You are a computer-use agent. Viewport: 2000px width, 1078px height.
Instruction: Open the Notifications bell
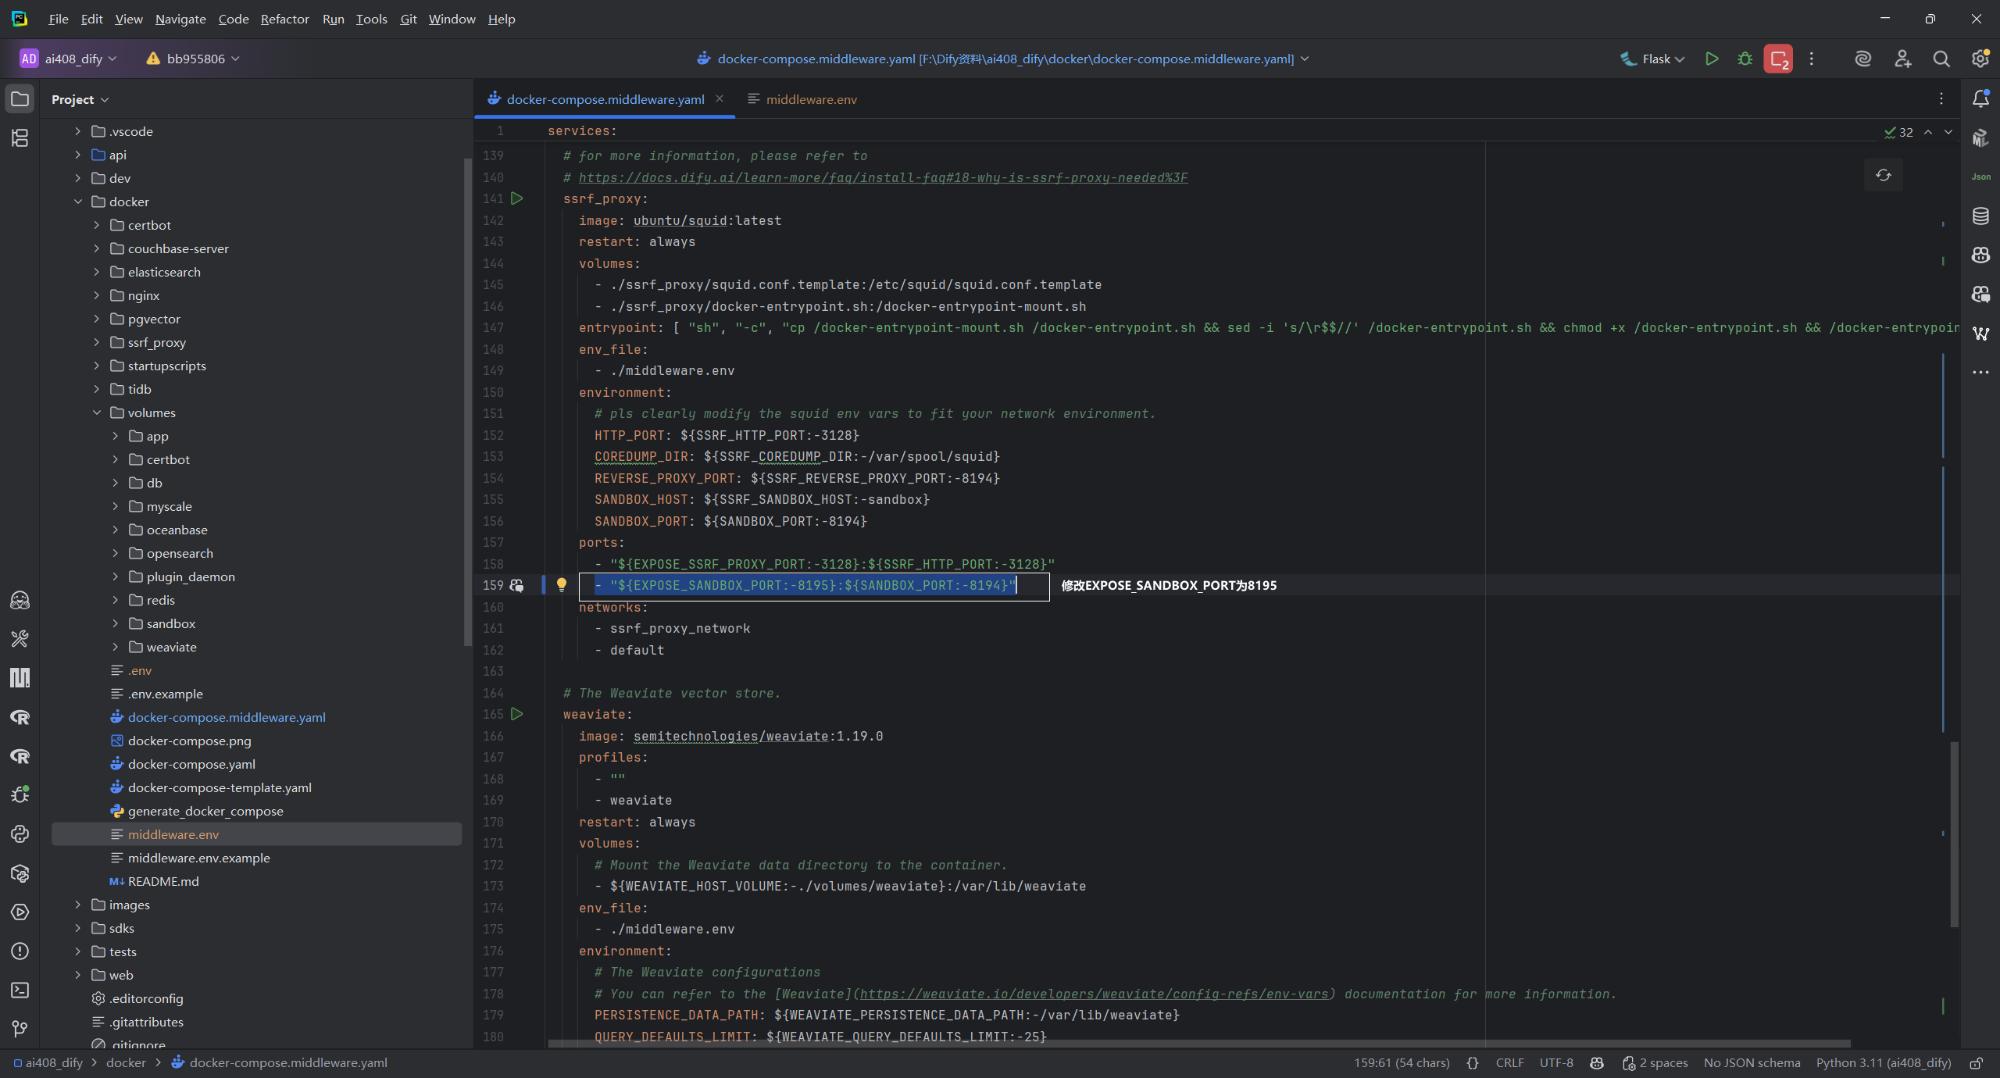(1980, 99)
